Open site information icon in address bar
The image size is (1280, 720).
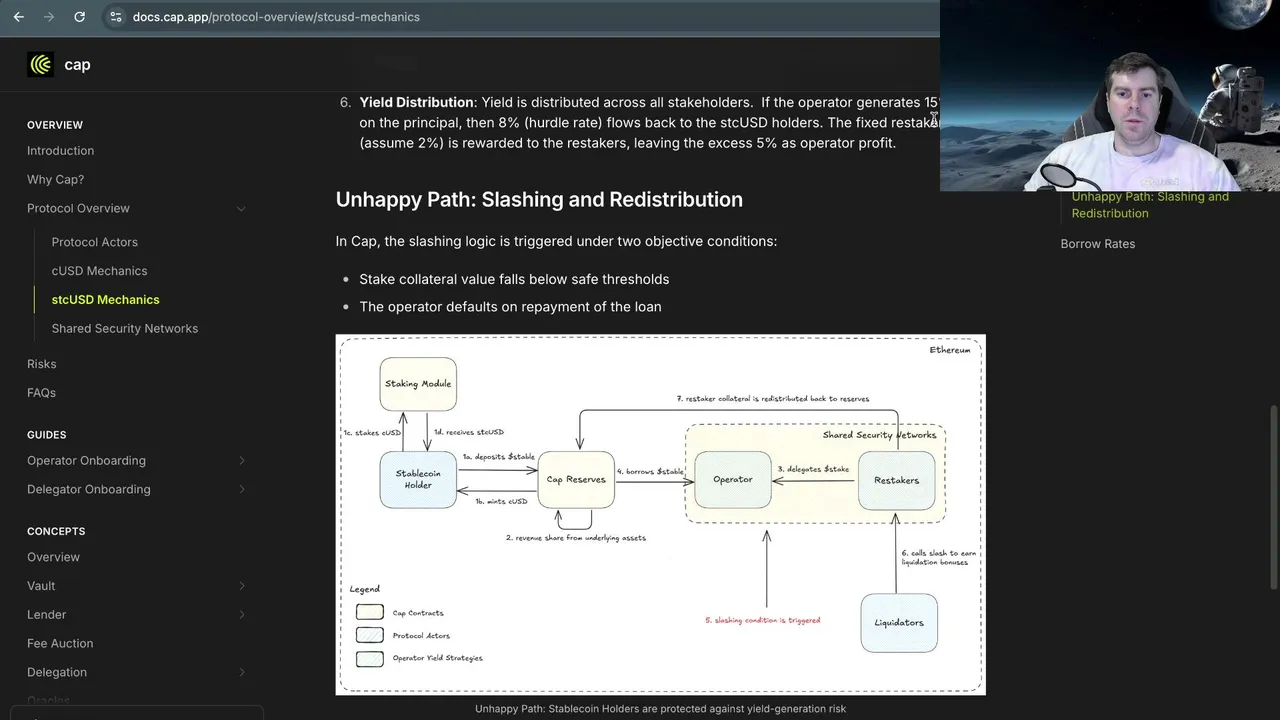[116, 17]
